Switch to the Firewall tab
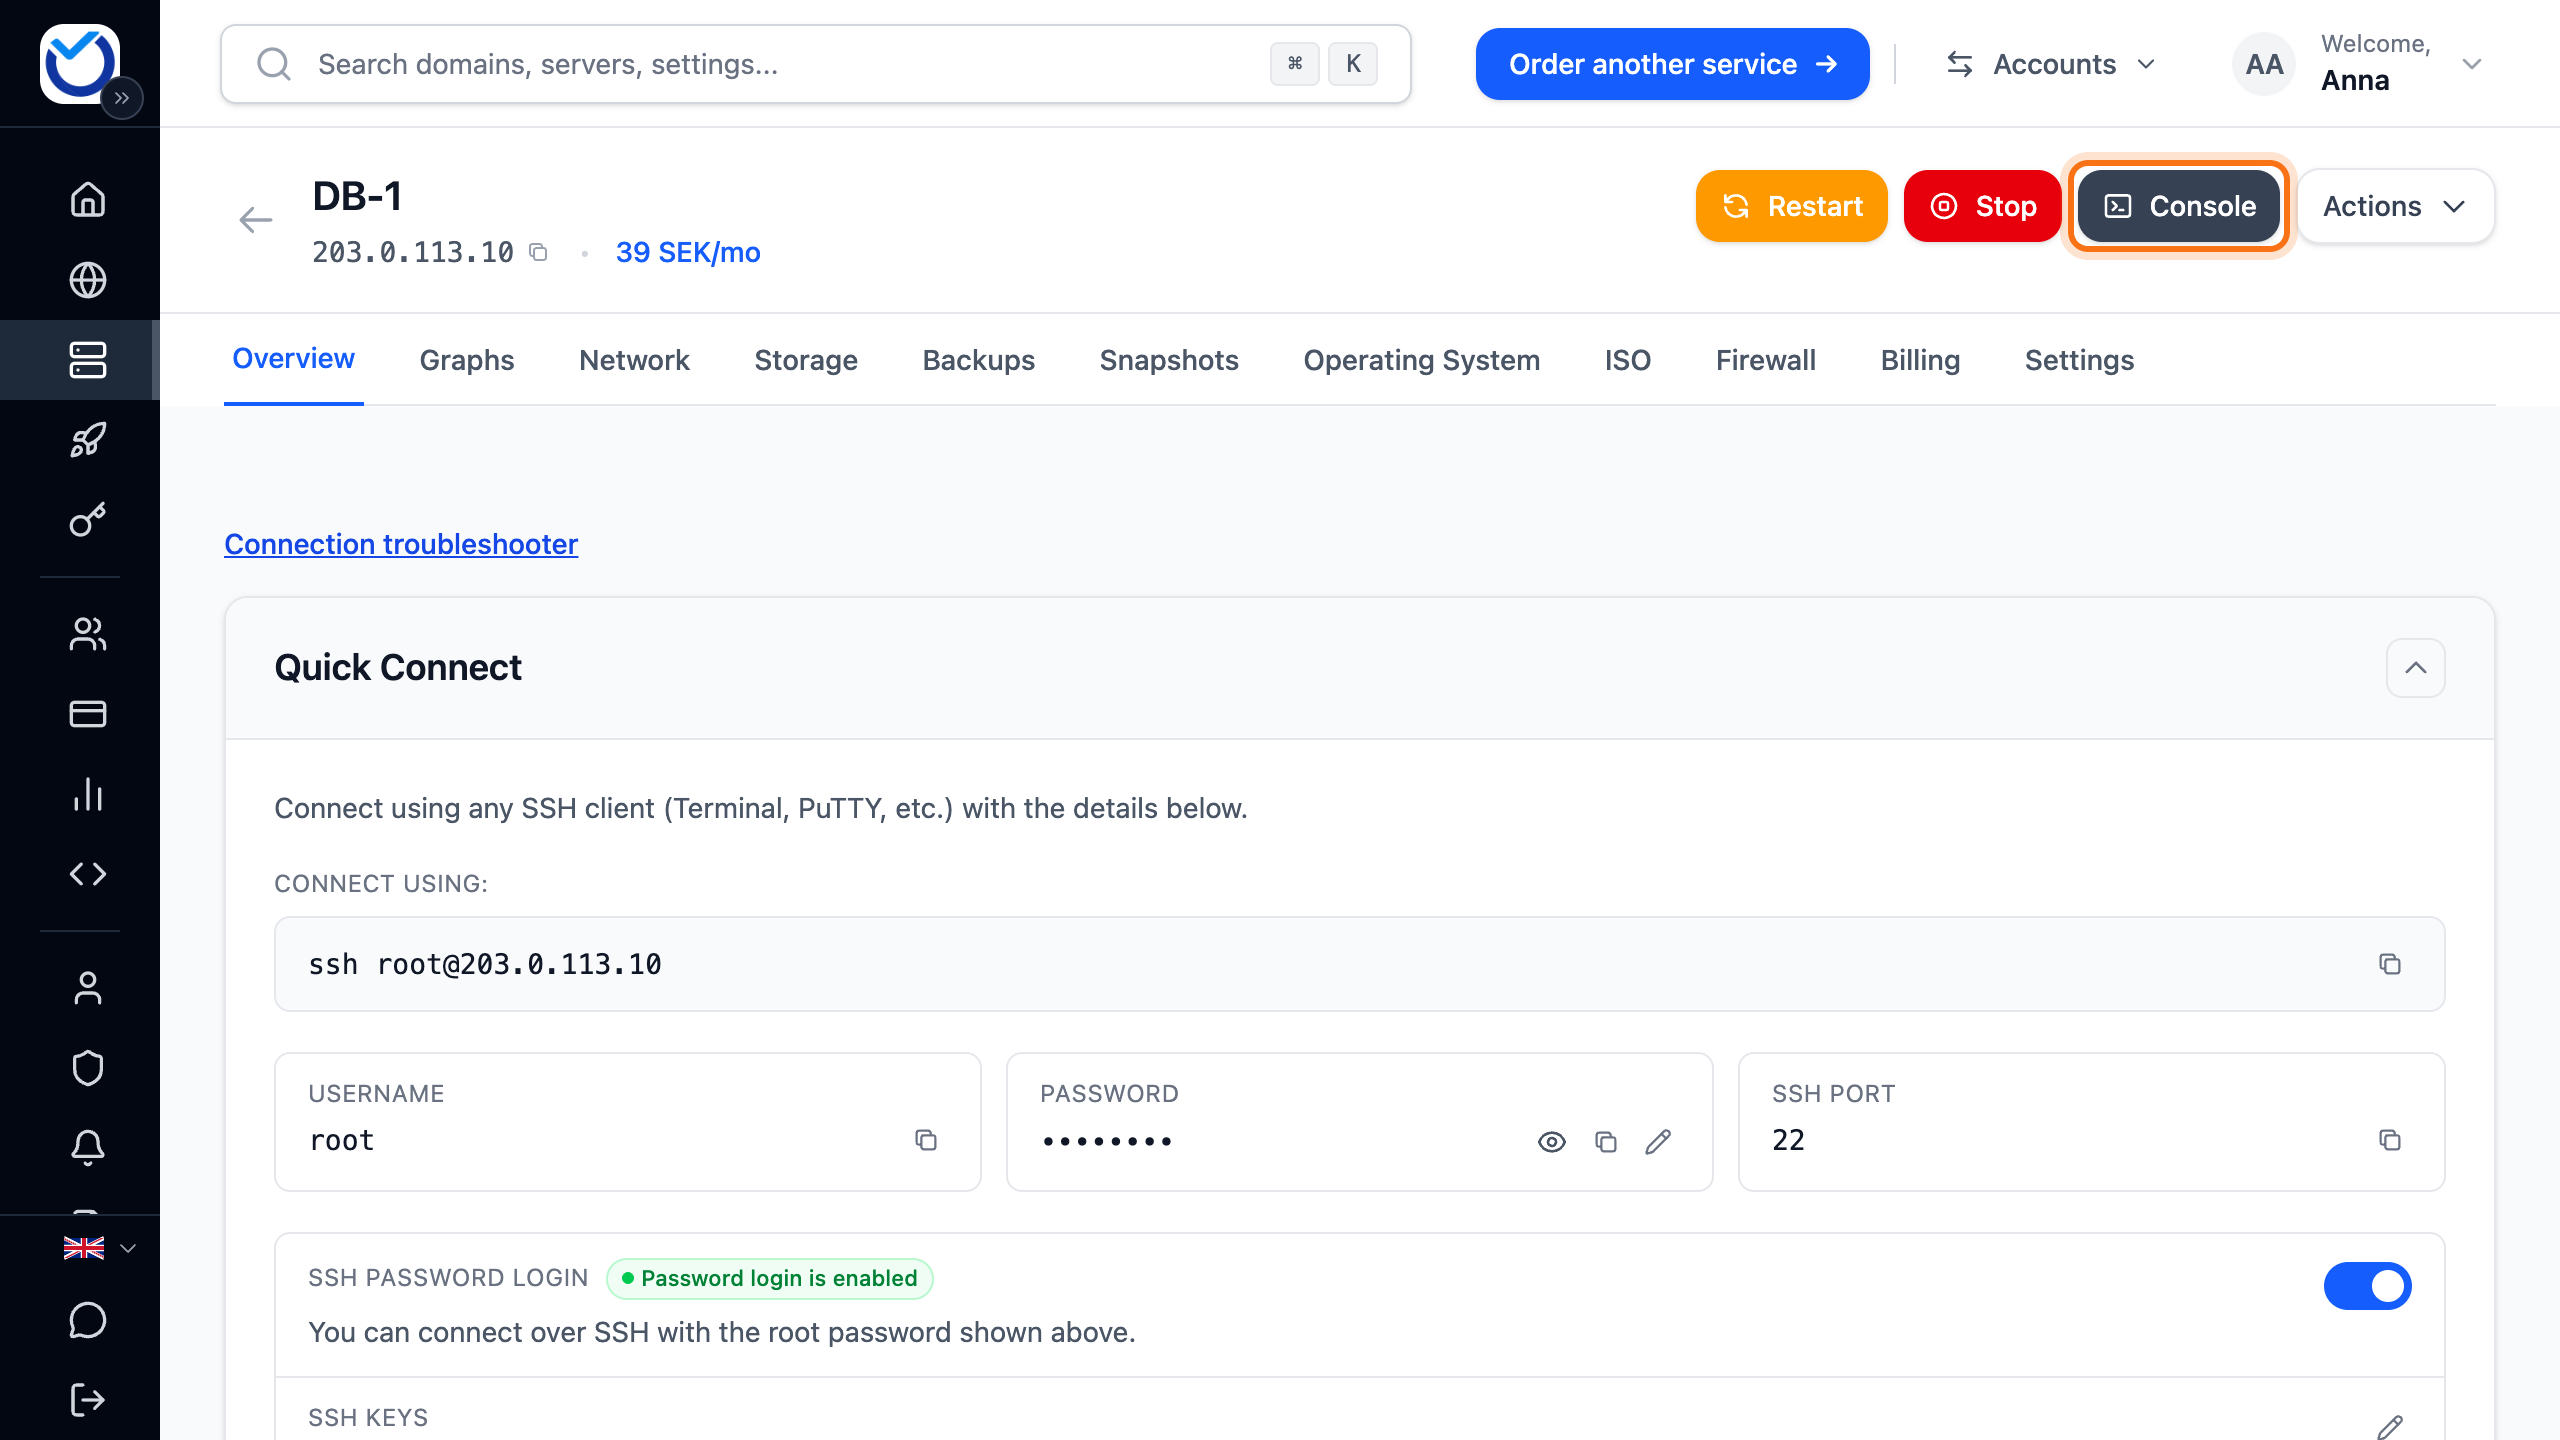Image resolution: width=2560 pixels, height=1440 pixels. tap(1765, 360)
